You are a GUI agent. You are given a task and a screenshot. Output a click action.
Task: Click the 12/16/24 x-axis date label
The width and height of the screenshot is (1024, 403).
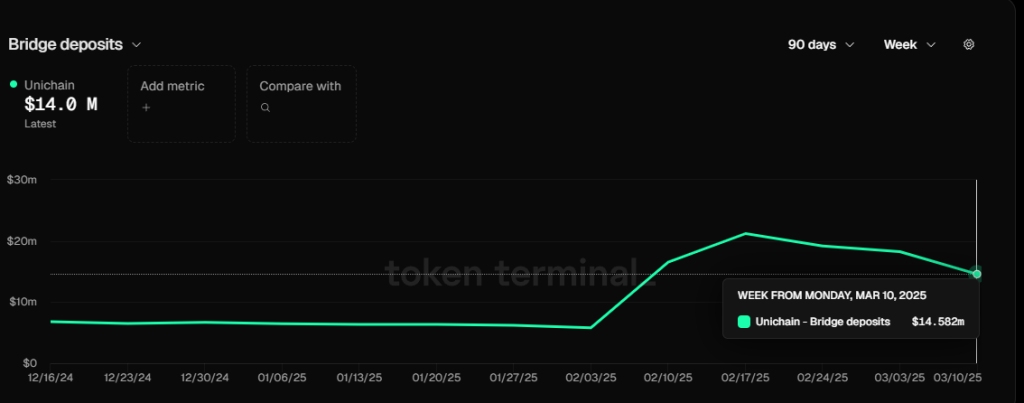(50, 378)
